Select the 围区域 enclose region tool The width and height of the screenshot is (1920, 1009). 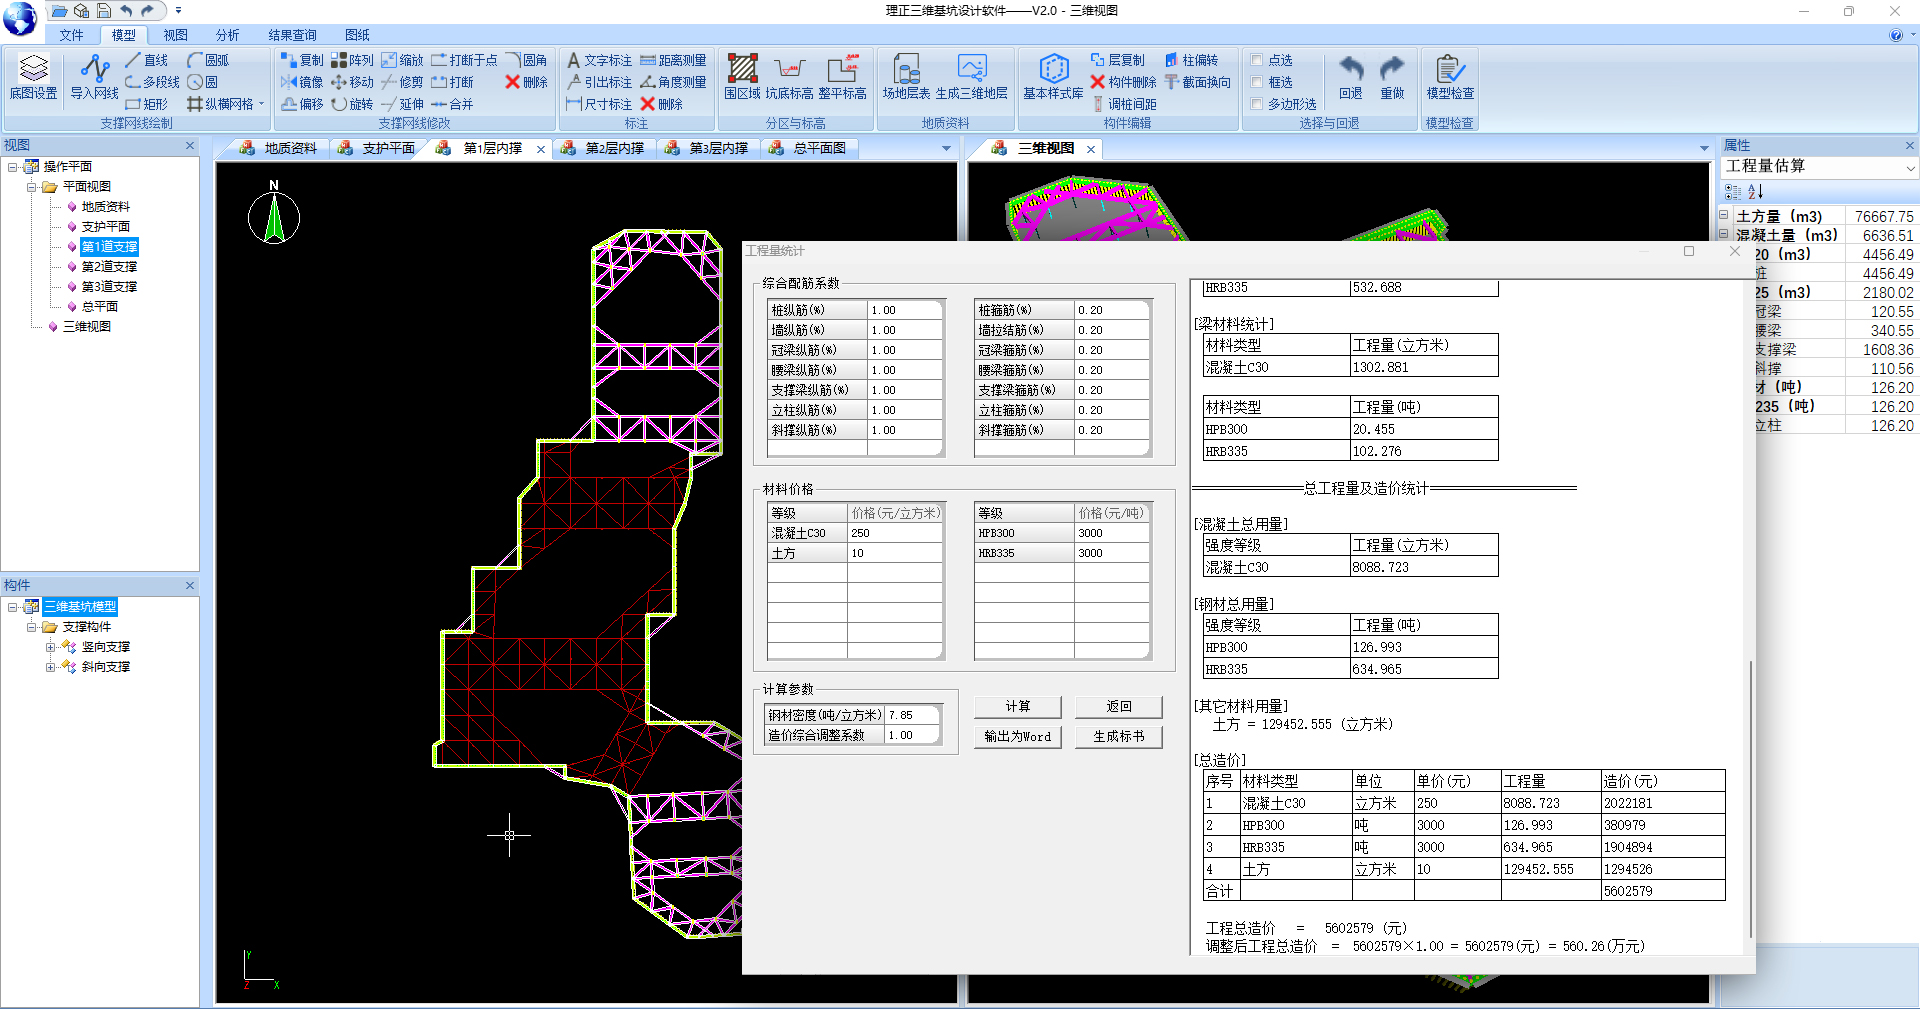click(x=742, y=76)
